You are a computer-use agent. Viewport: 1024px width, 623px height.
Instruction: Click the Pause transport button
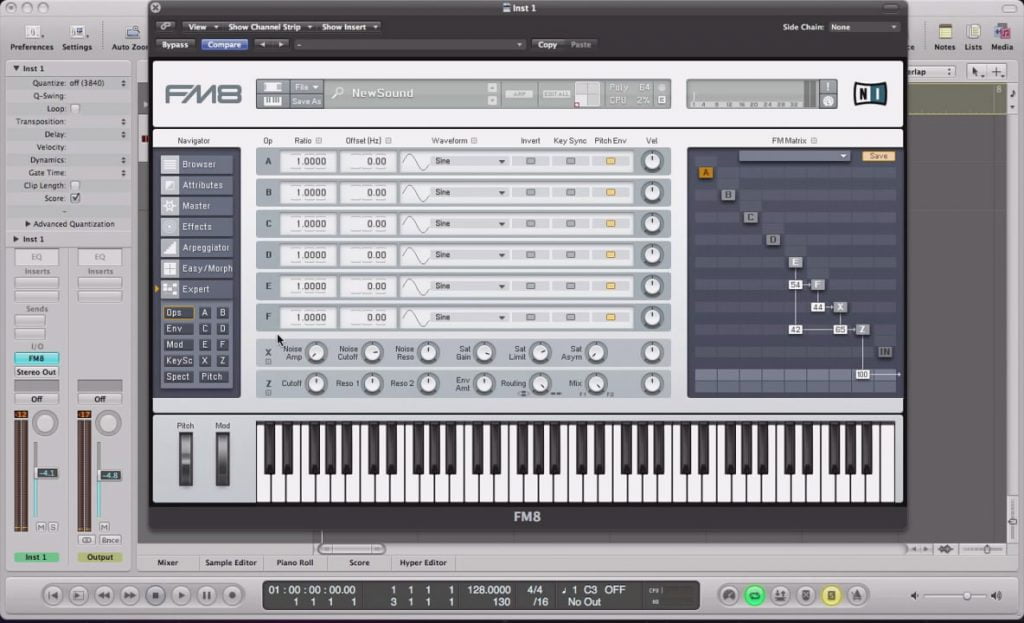click(206, 595)
